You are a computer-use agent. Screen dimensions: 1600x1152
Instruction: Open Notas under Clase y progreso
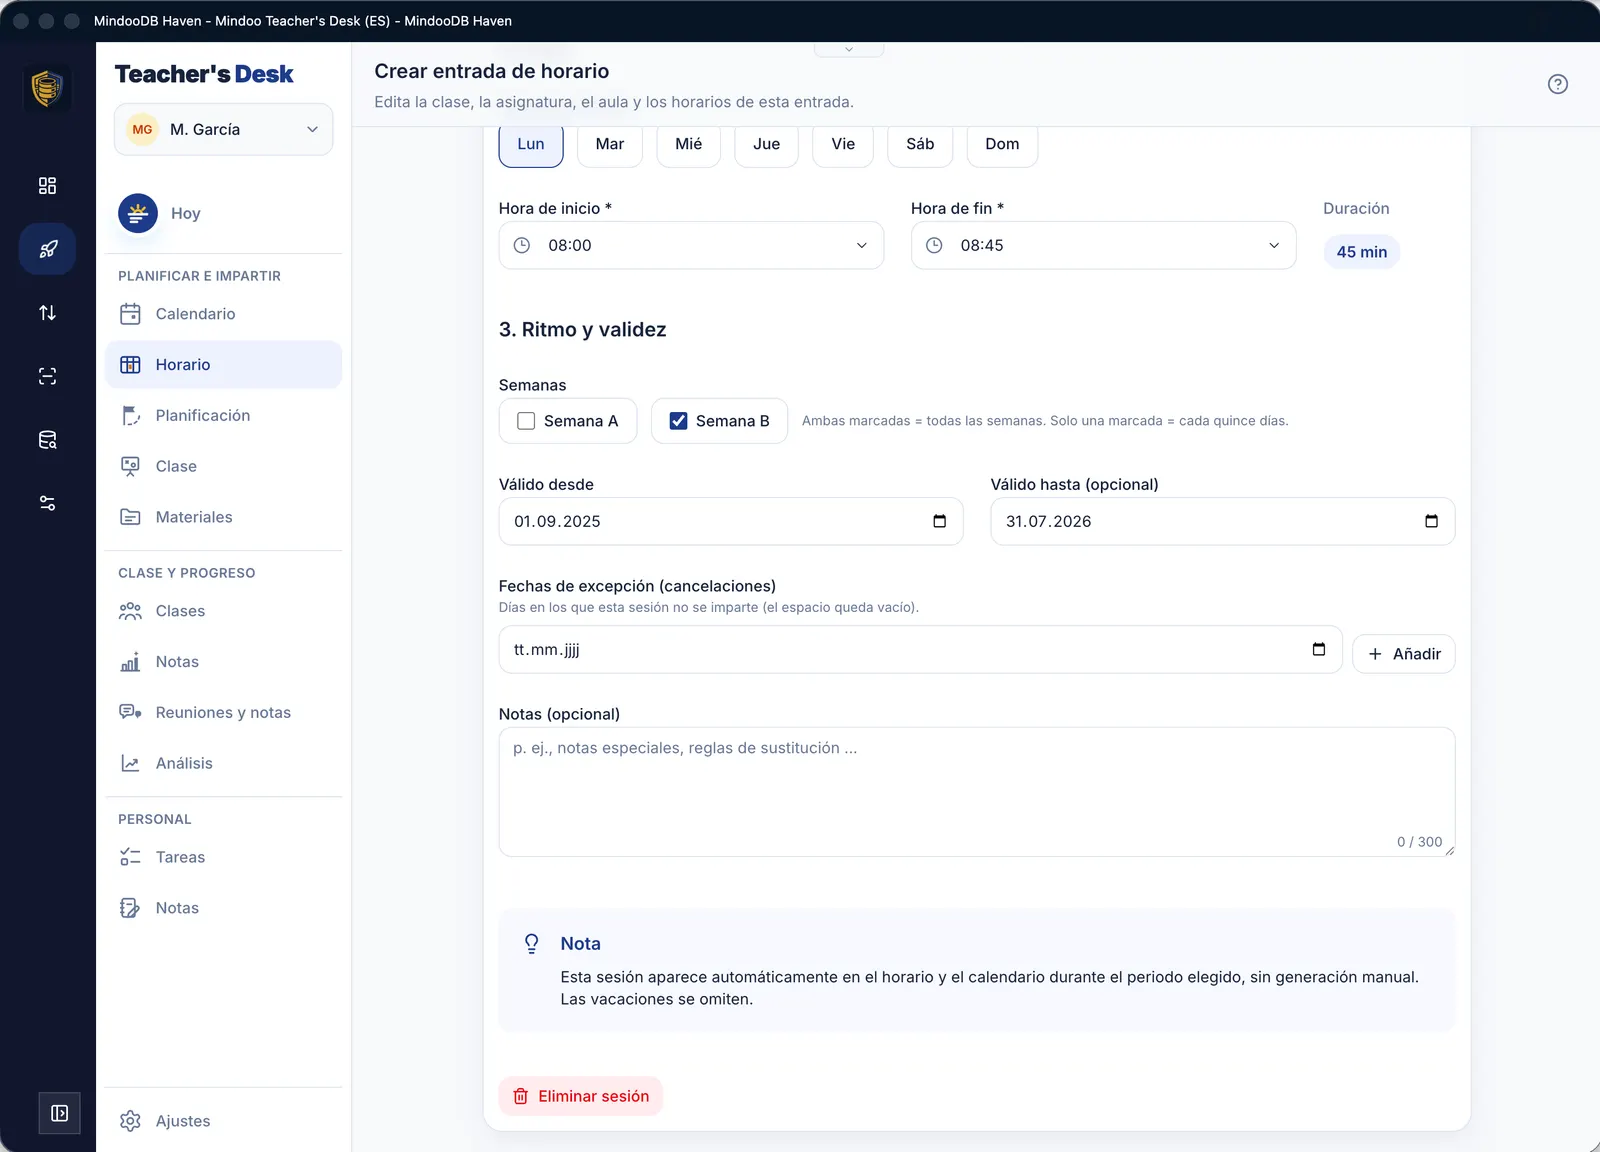click(x=223, y=662)
